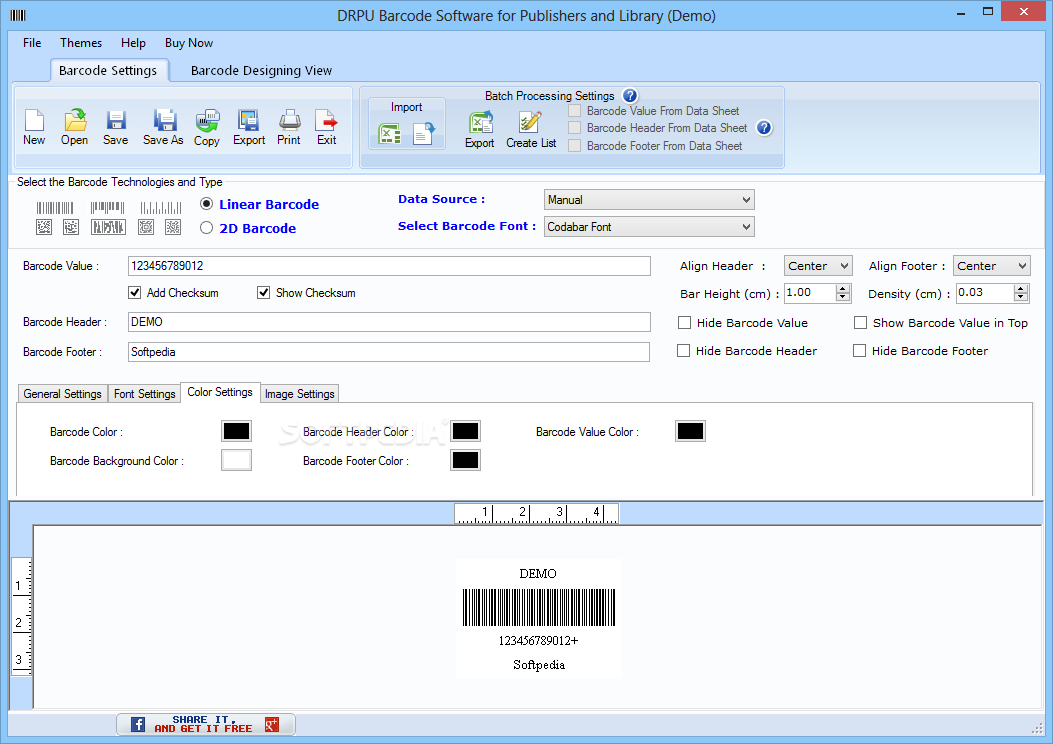The height and width of the screenshot is (744, 1053).
Task: Open help beside Batch Processing Settings title
Action: (x=630, y=95)
